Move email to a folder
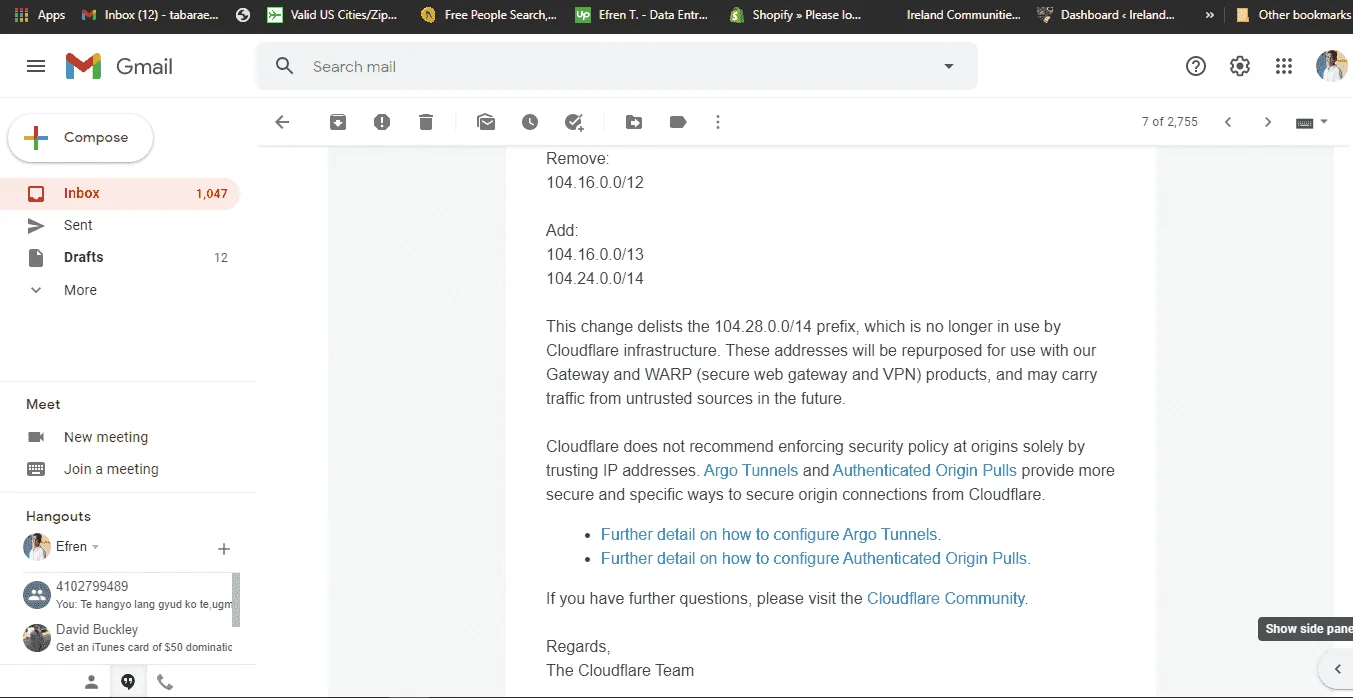This screenshot has width=1353, height=698. click(634, 122)
